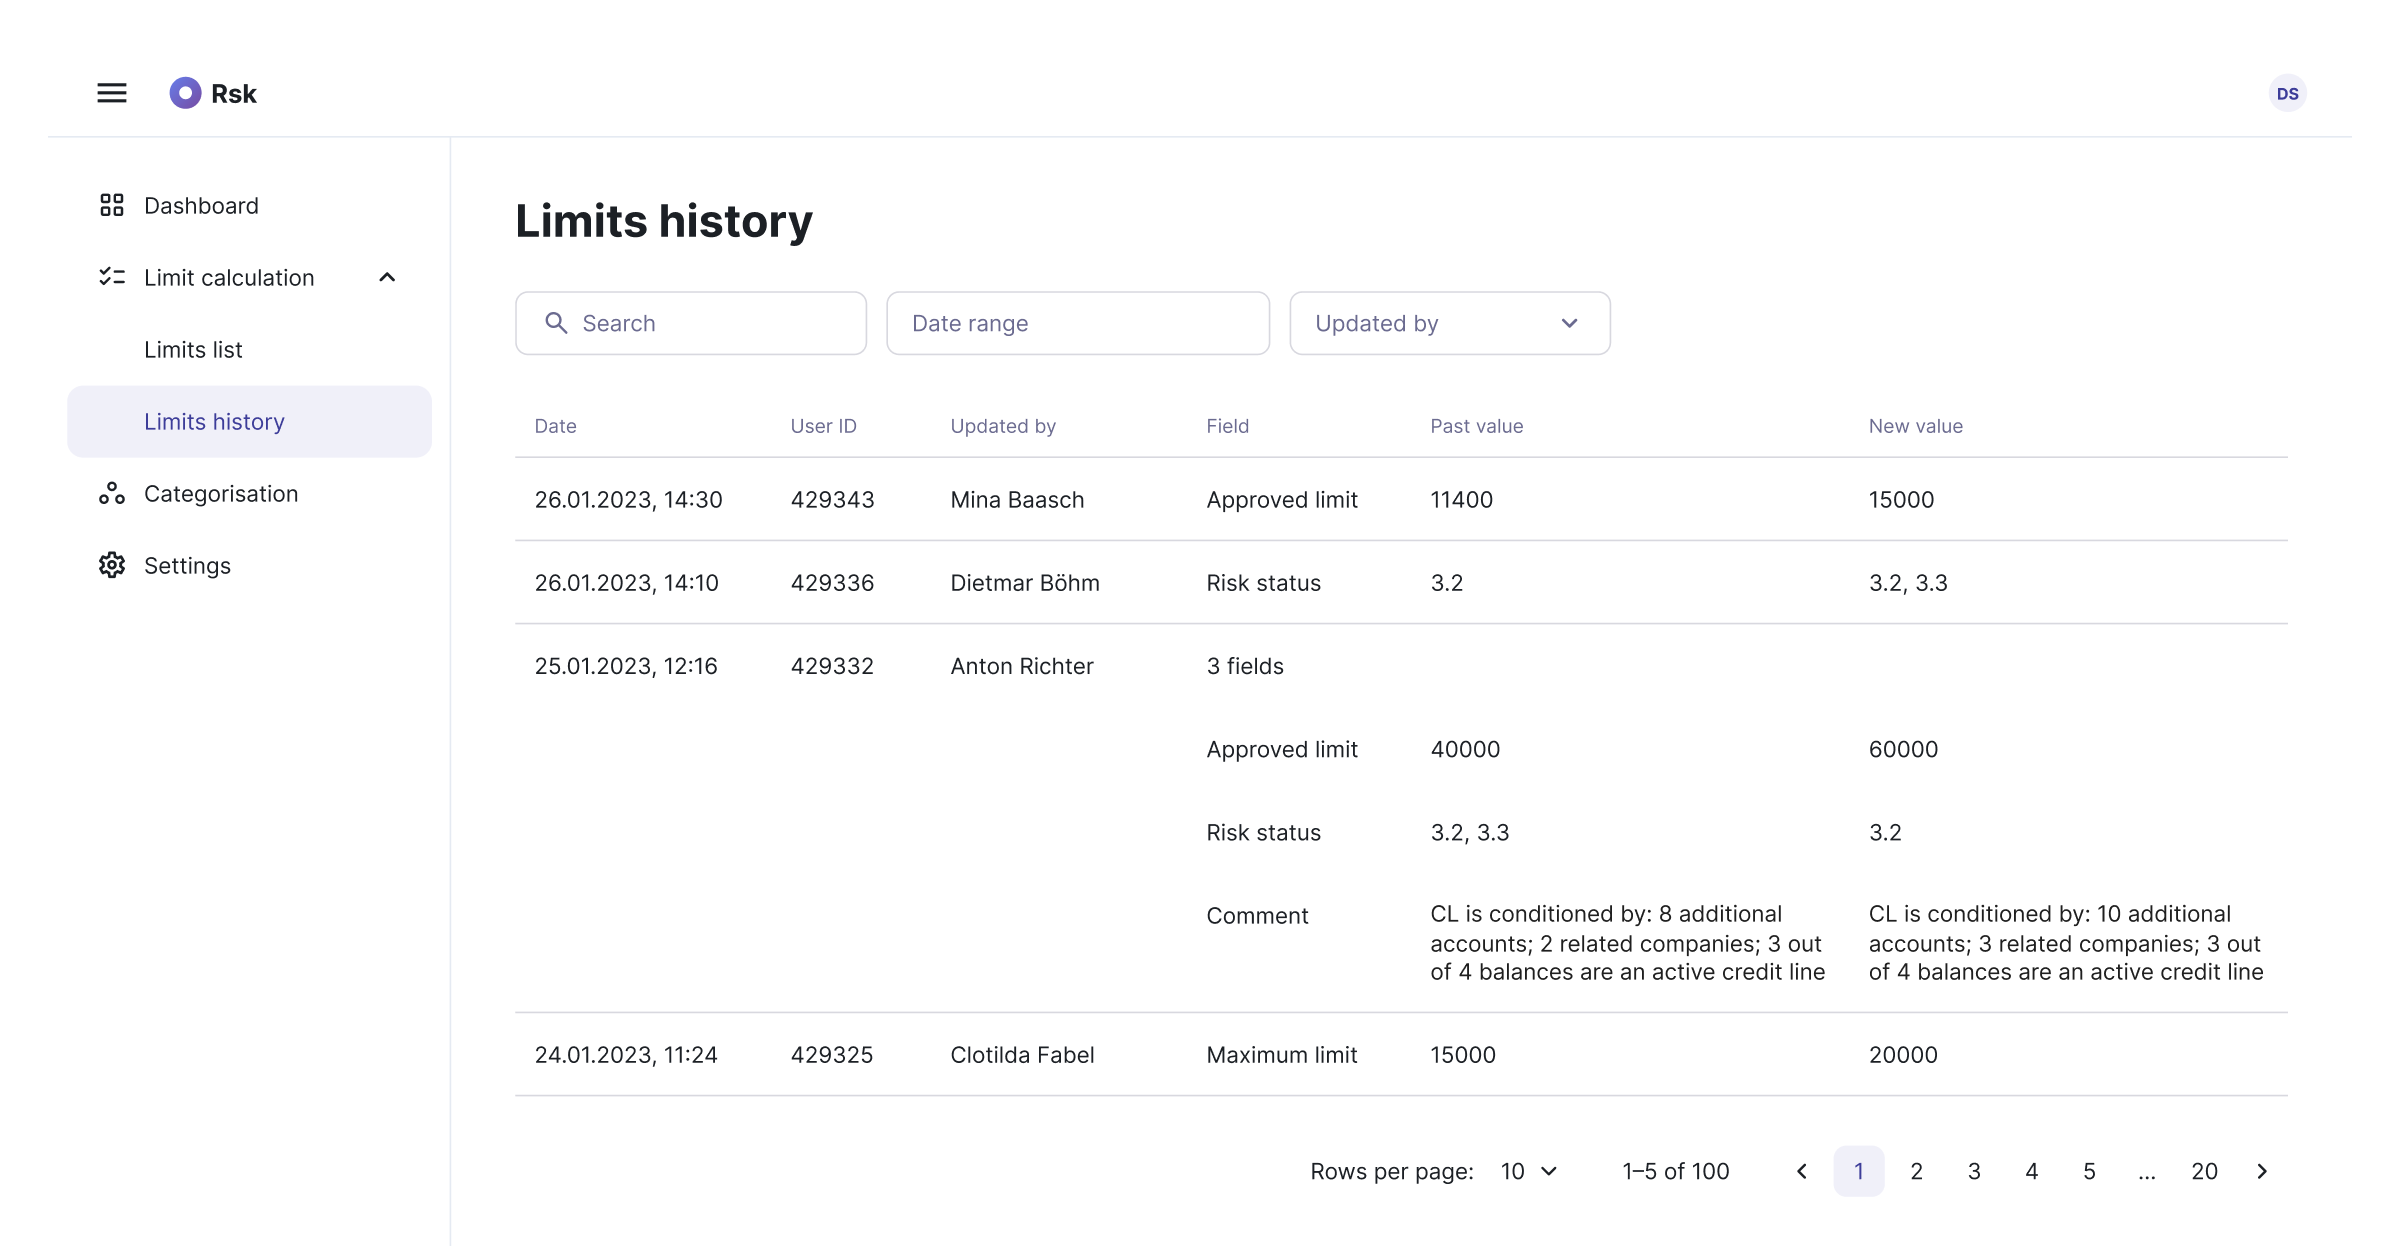Screen dimensions: 2400x1246
Task: Collapse the Limit calculation section
Action: pos(387,277)
